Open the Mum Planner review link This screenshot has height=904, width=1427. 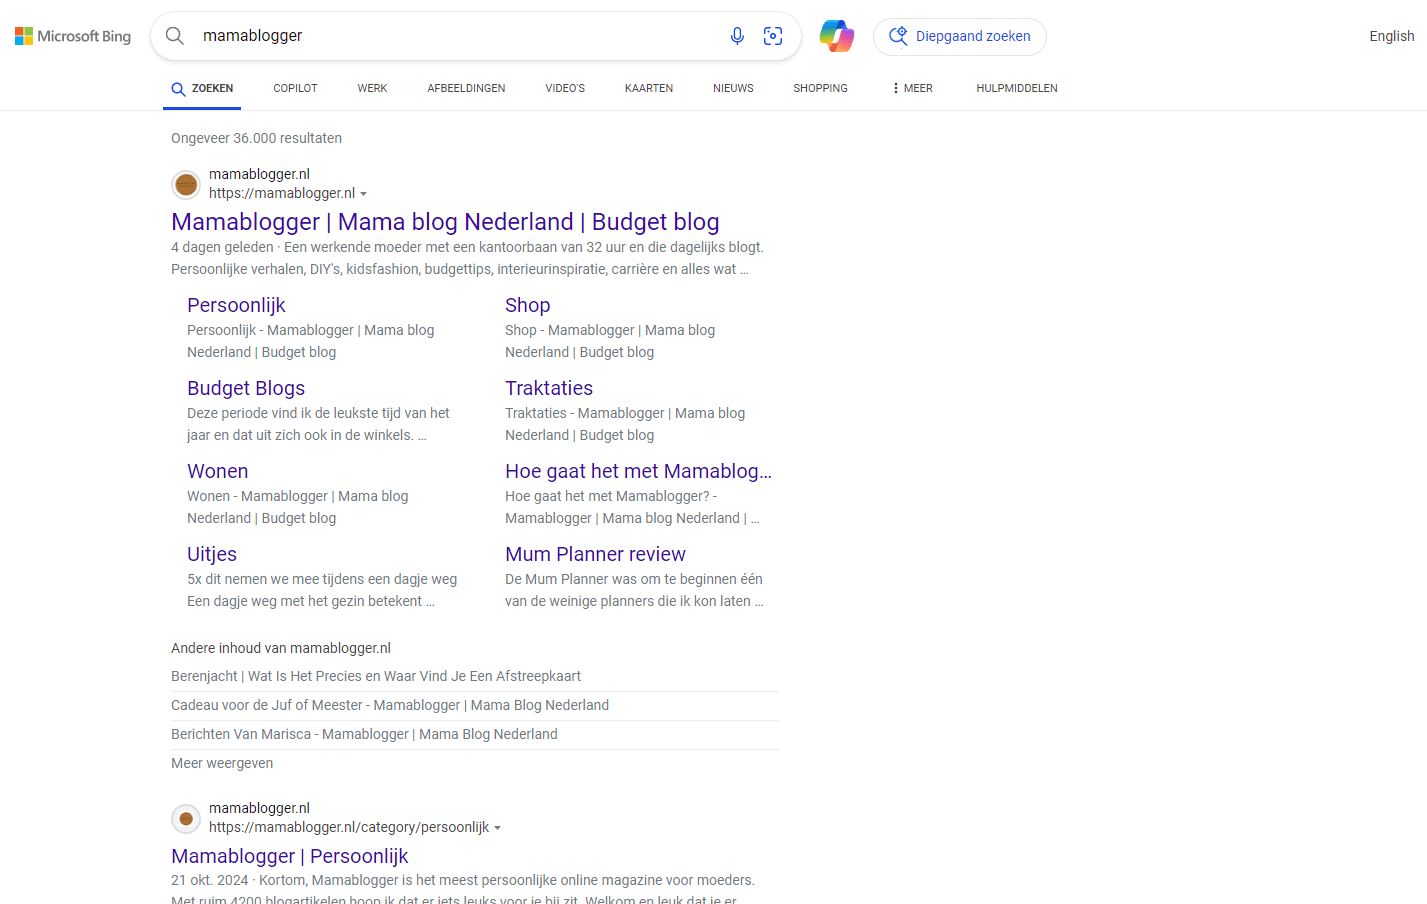pos(595,554)
